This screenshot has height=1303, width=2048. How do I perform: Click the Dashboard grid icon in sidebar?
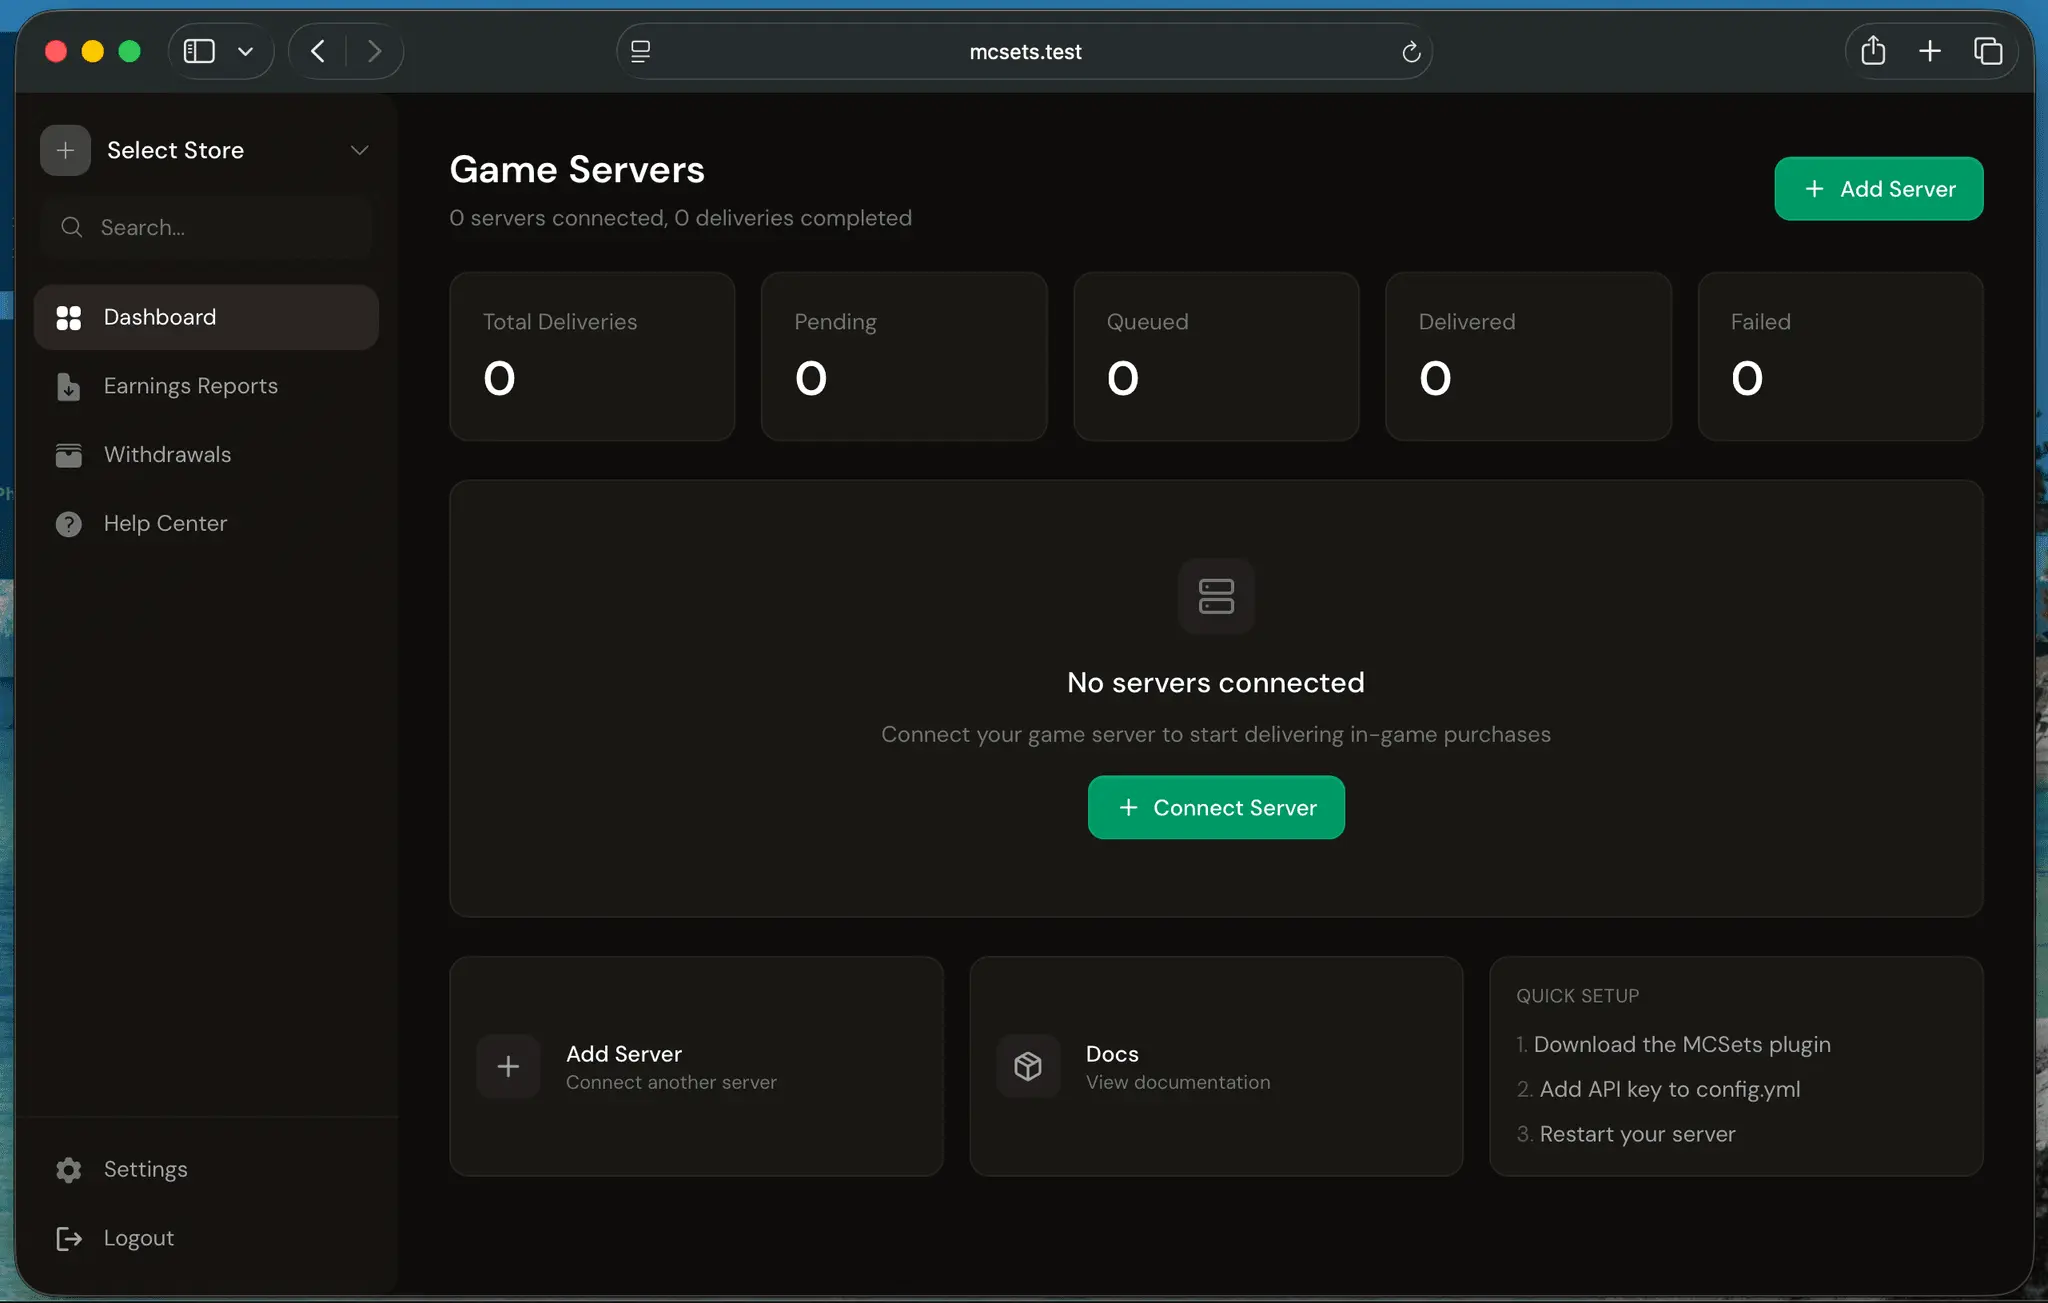[68, 318]
